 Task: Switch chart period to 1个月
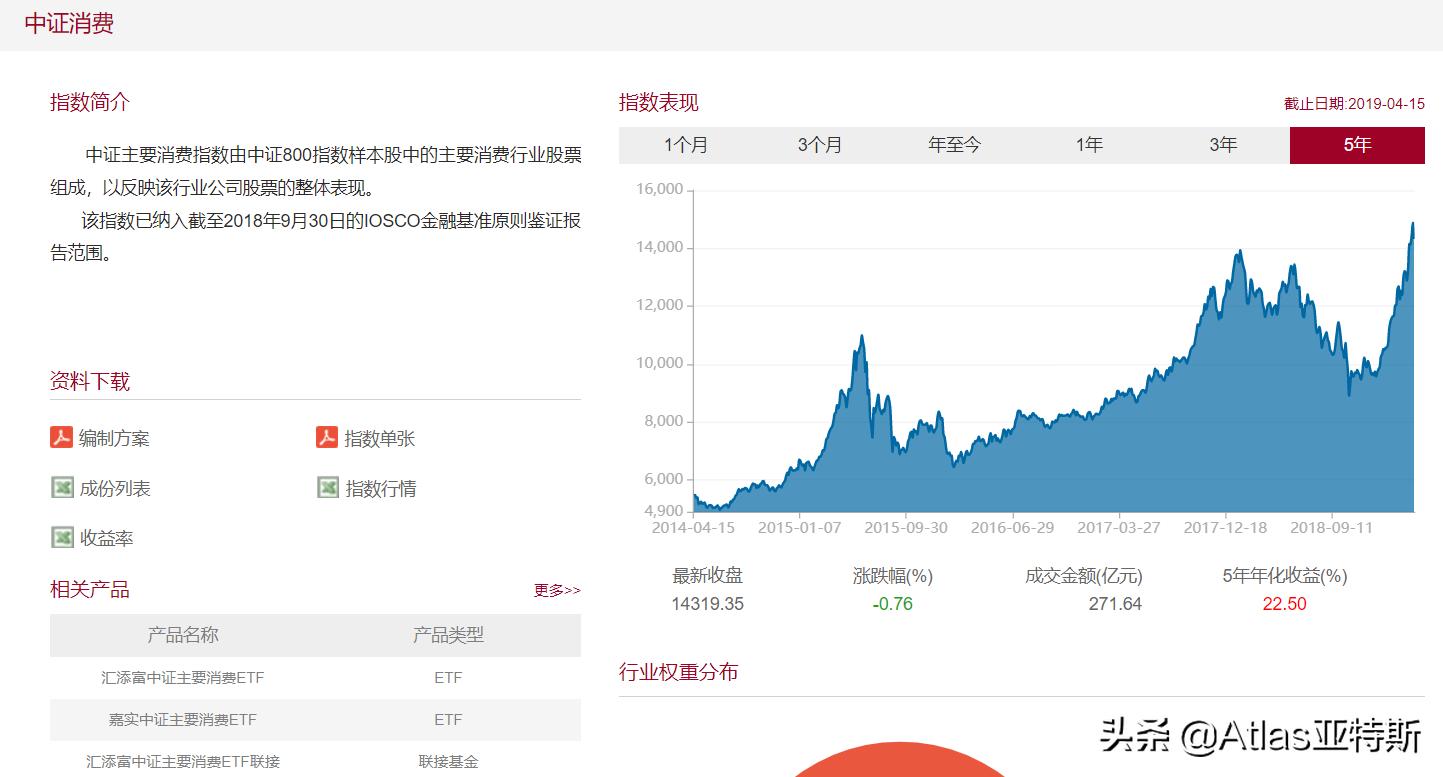pyautogui.click(x=687, y=144)
